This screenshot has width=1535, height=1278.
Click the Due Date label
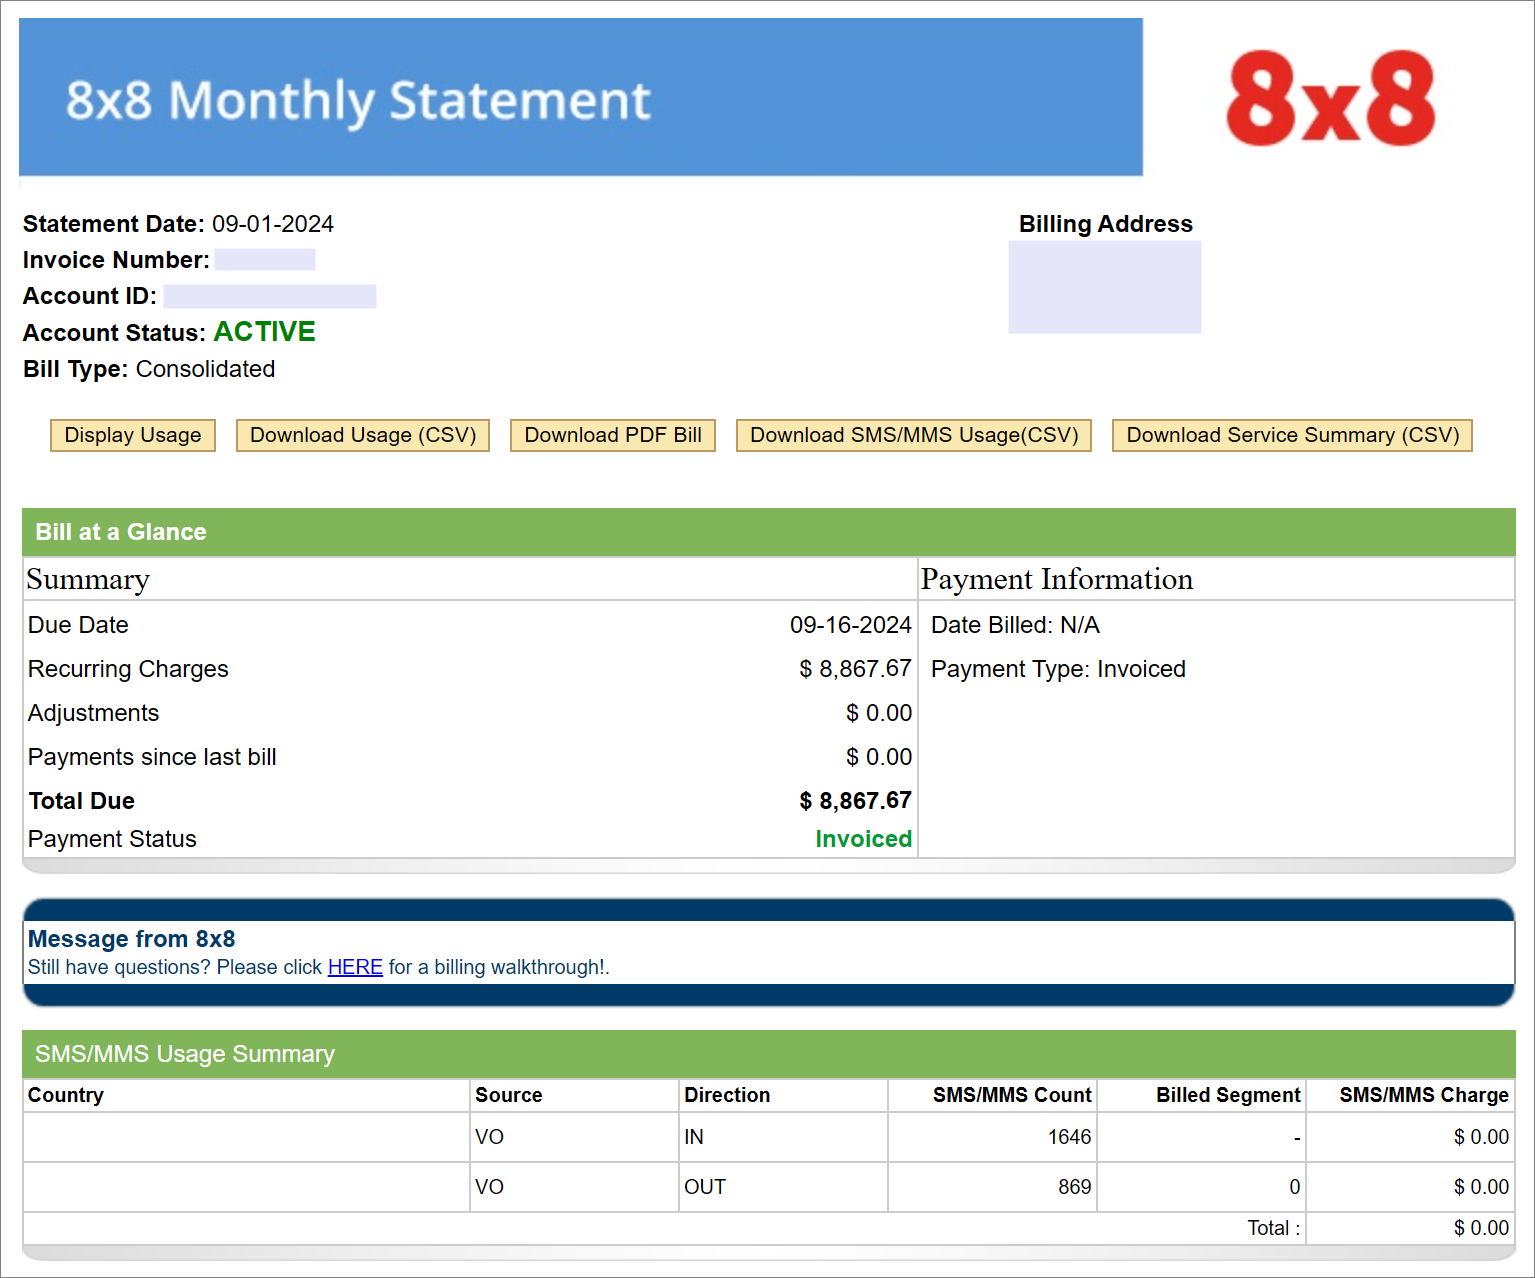78,625
